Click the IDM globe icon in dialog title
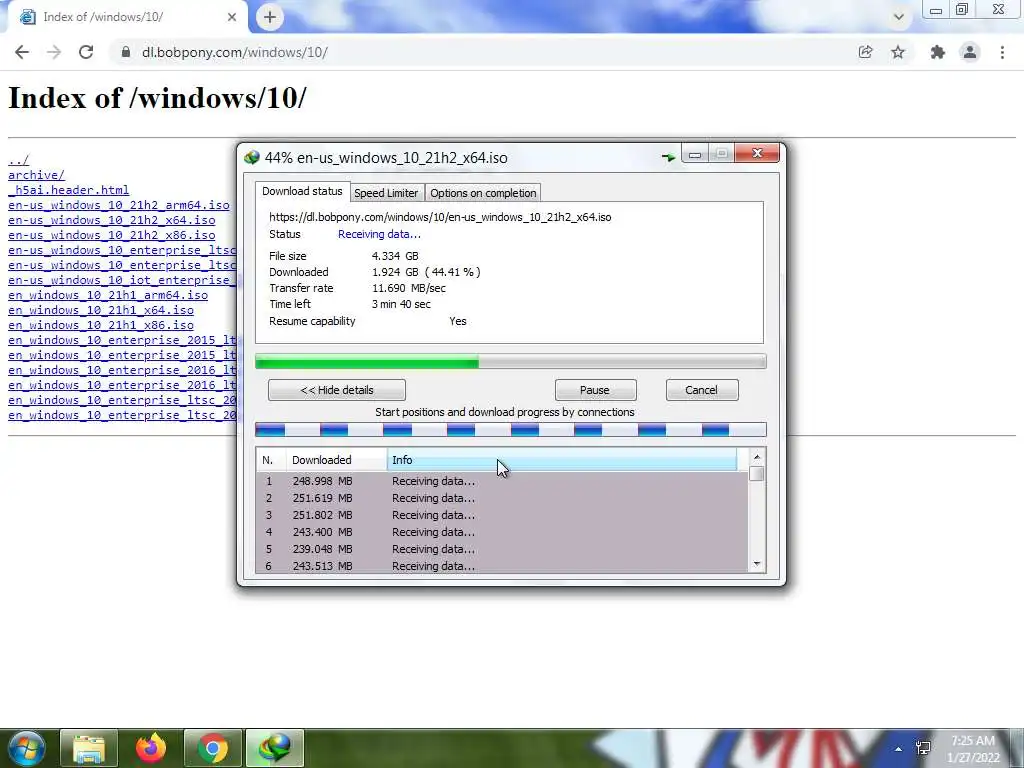Viewport: 1024px width, 768px height. point(251,157)
